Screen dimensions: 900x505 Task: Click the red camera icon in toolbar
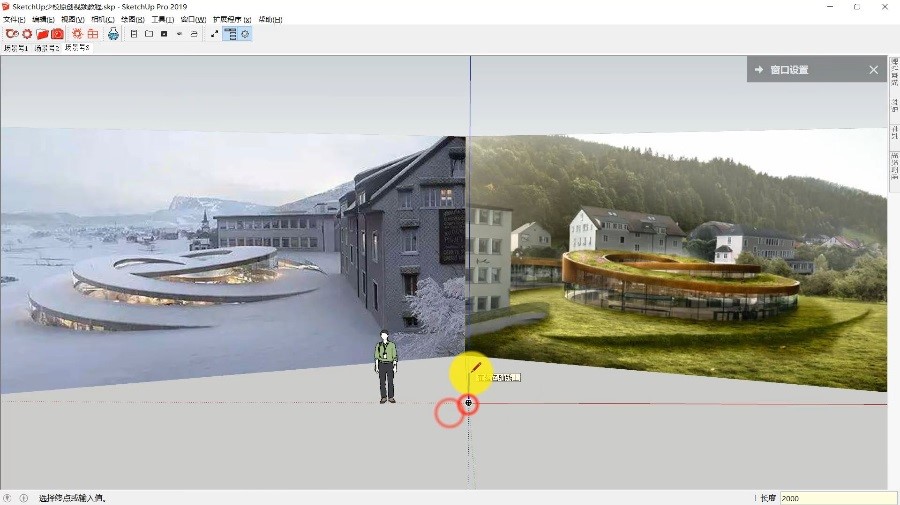[x=58, y=34]
